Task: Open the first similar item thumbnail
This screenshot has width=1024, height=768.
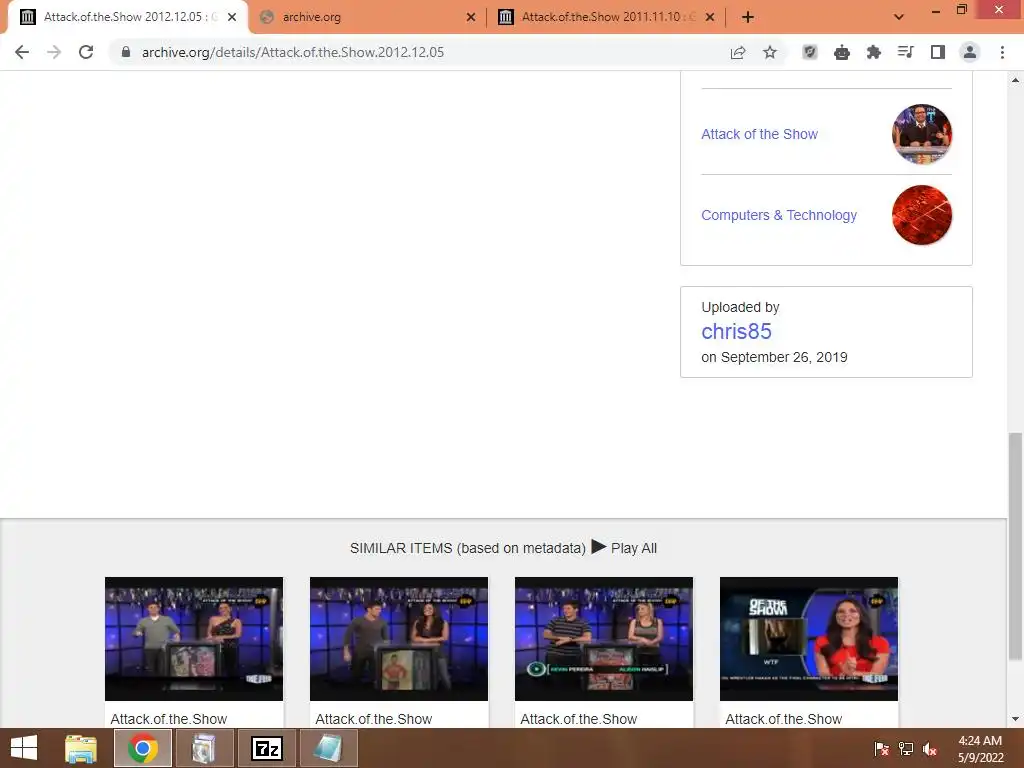Action: [194, 639]
